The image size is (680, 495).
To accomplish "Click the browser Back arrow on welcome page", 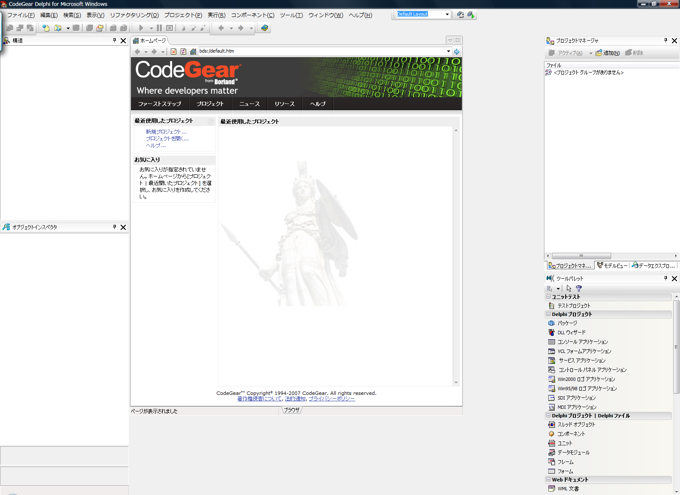I will point(137,51).
